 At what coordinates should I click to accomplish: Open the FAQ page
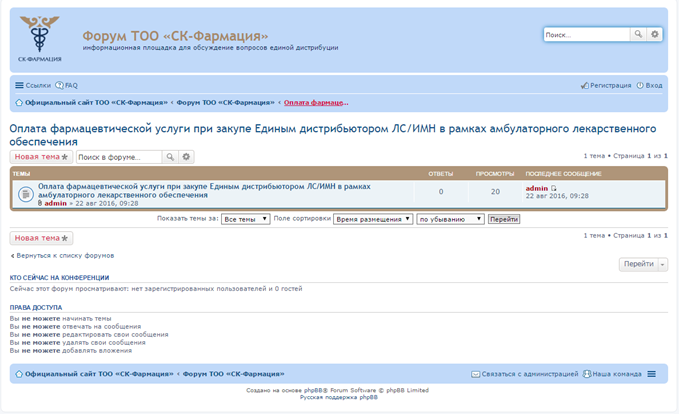pyautogui.click(x=67, y=85)
